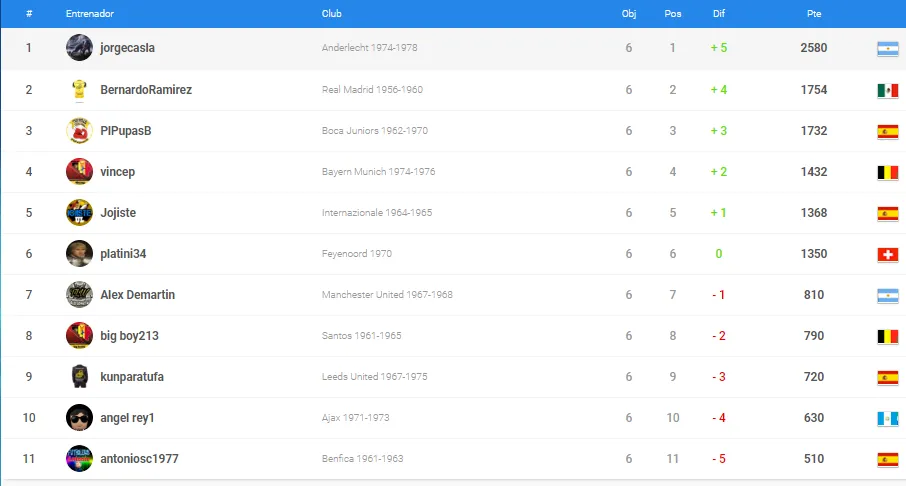Open vincep's avatar crest
This screenshot has width=906, height=486.
coord(79,172)
